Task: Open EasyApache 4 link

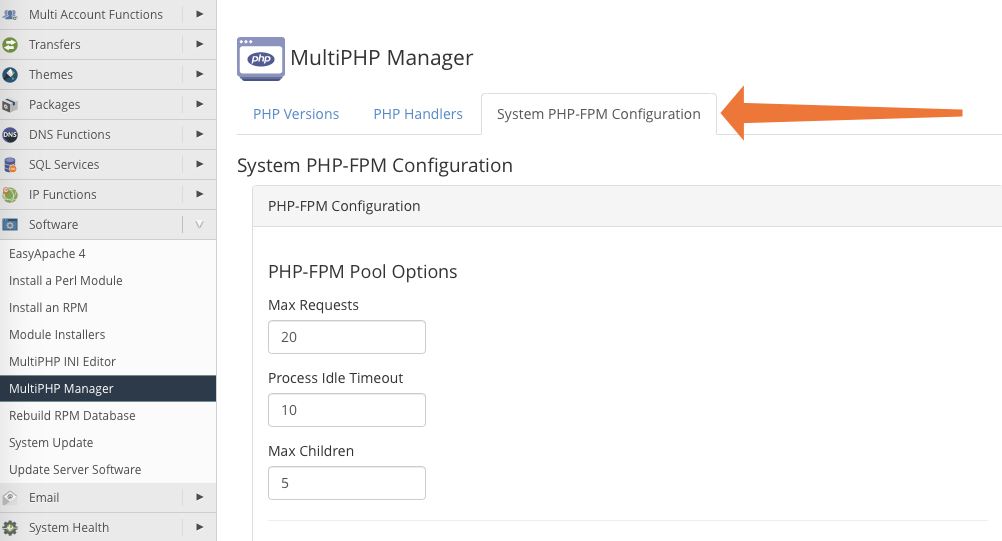Action: (x=47, y=254)
